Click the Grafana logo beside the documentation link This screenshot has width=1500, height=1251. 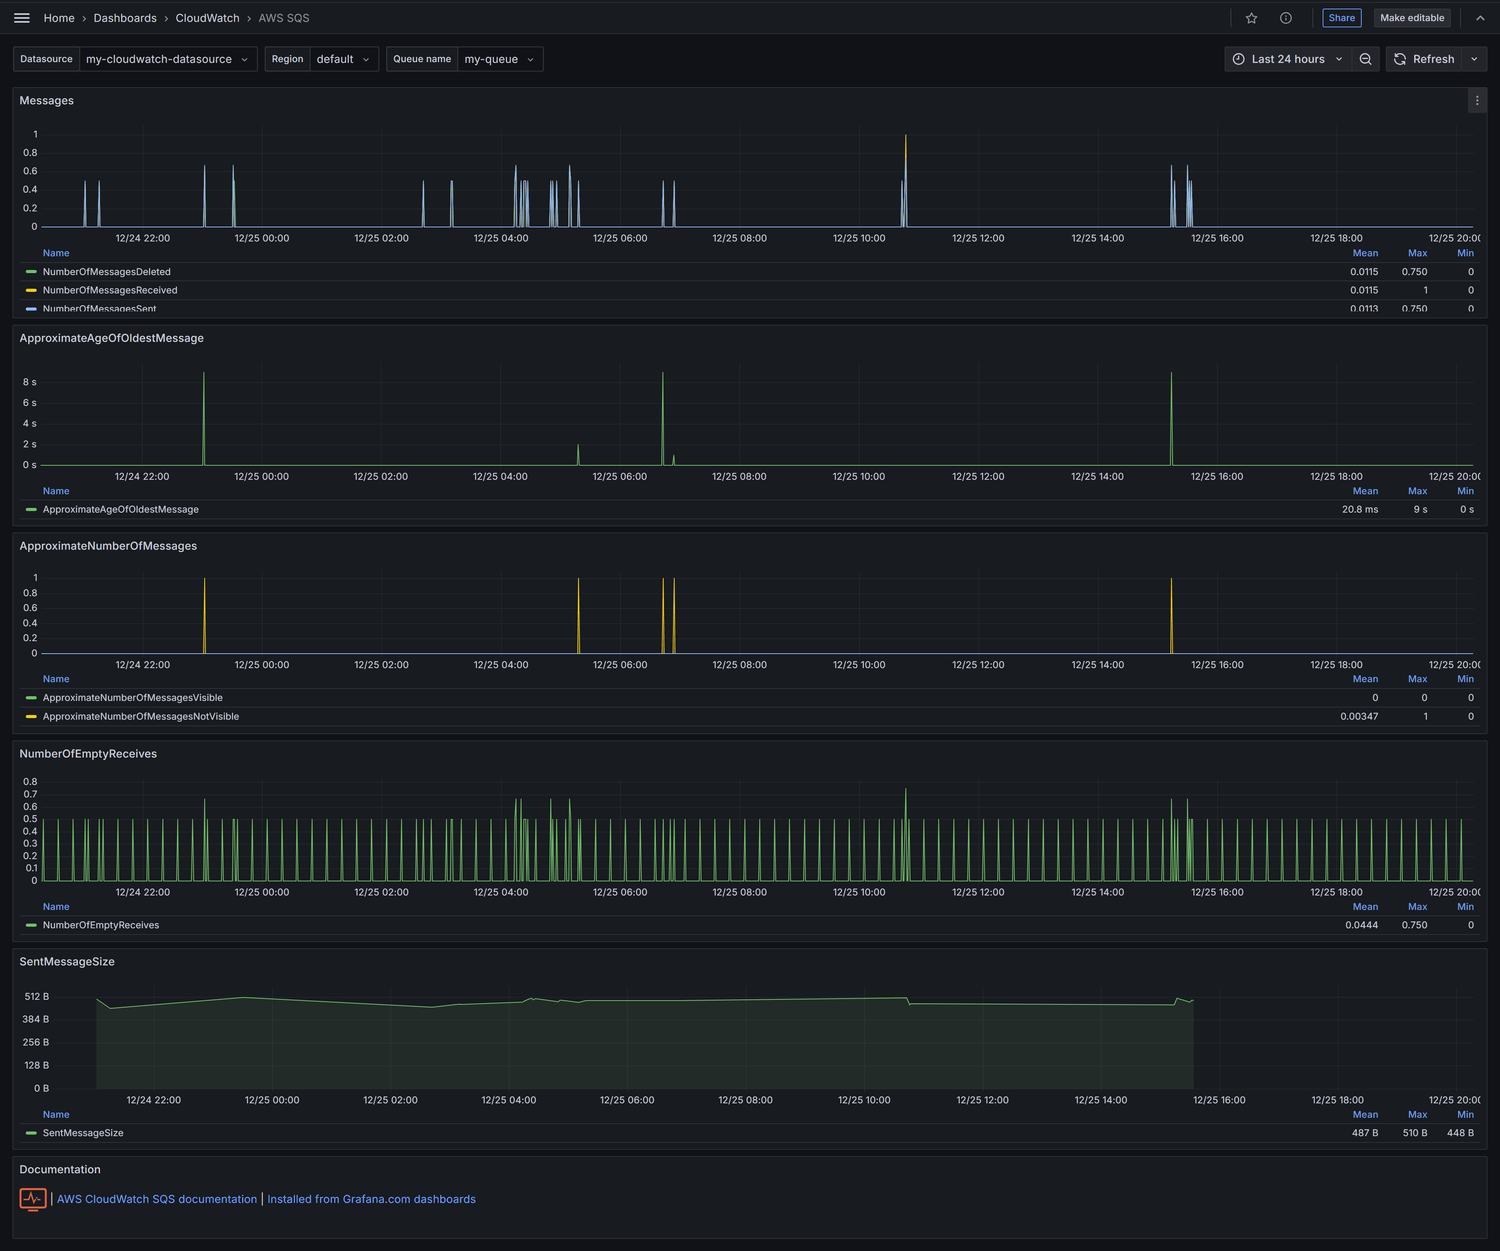(33, 1199)
